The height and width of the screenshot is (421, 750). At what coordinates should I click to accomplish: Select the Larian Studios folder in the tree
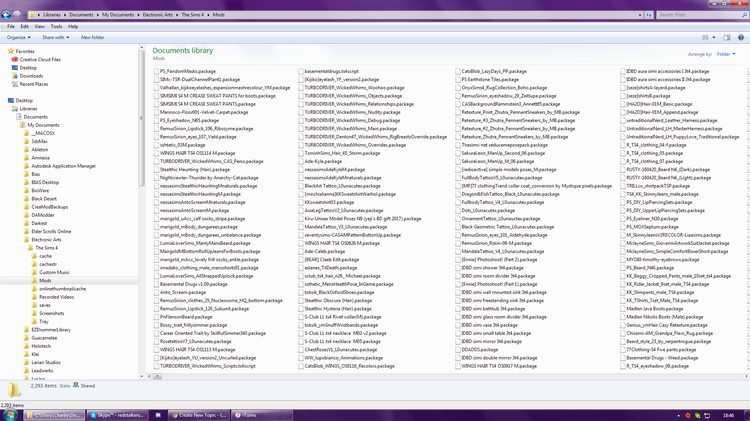[46, 362]
